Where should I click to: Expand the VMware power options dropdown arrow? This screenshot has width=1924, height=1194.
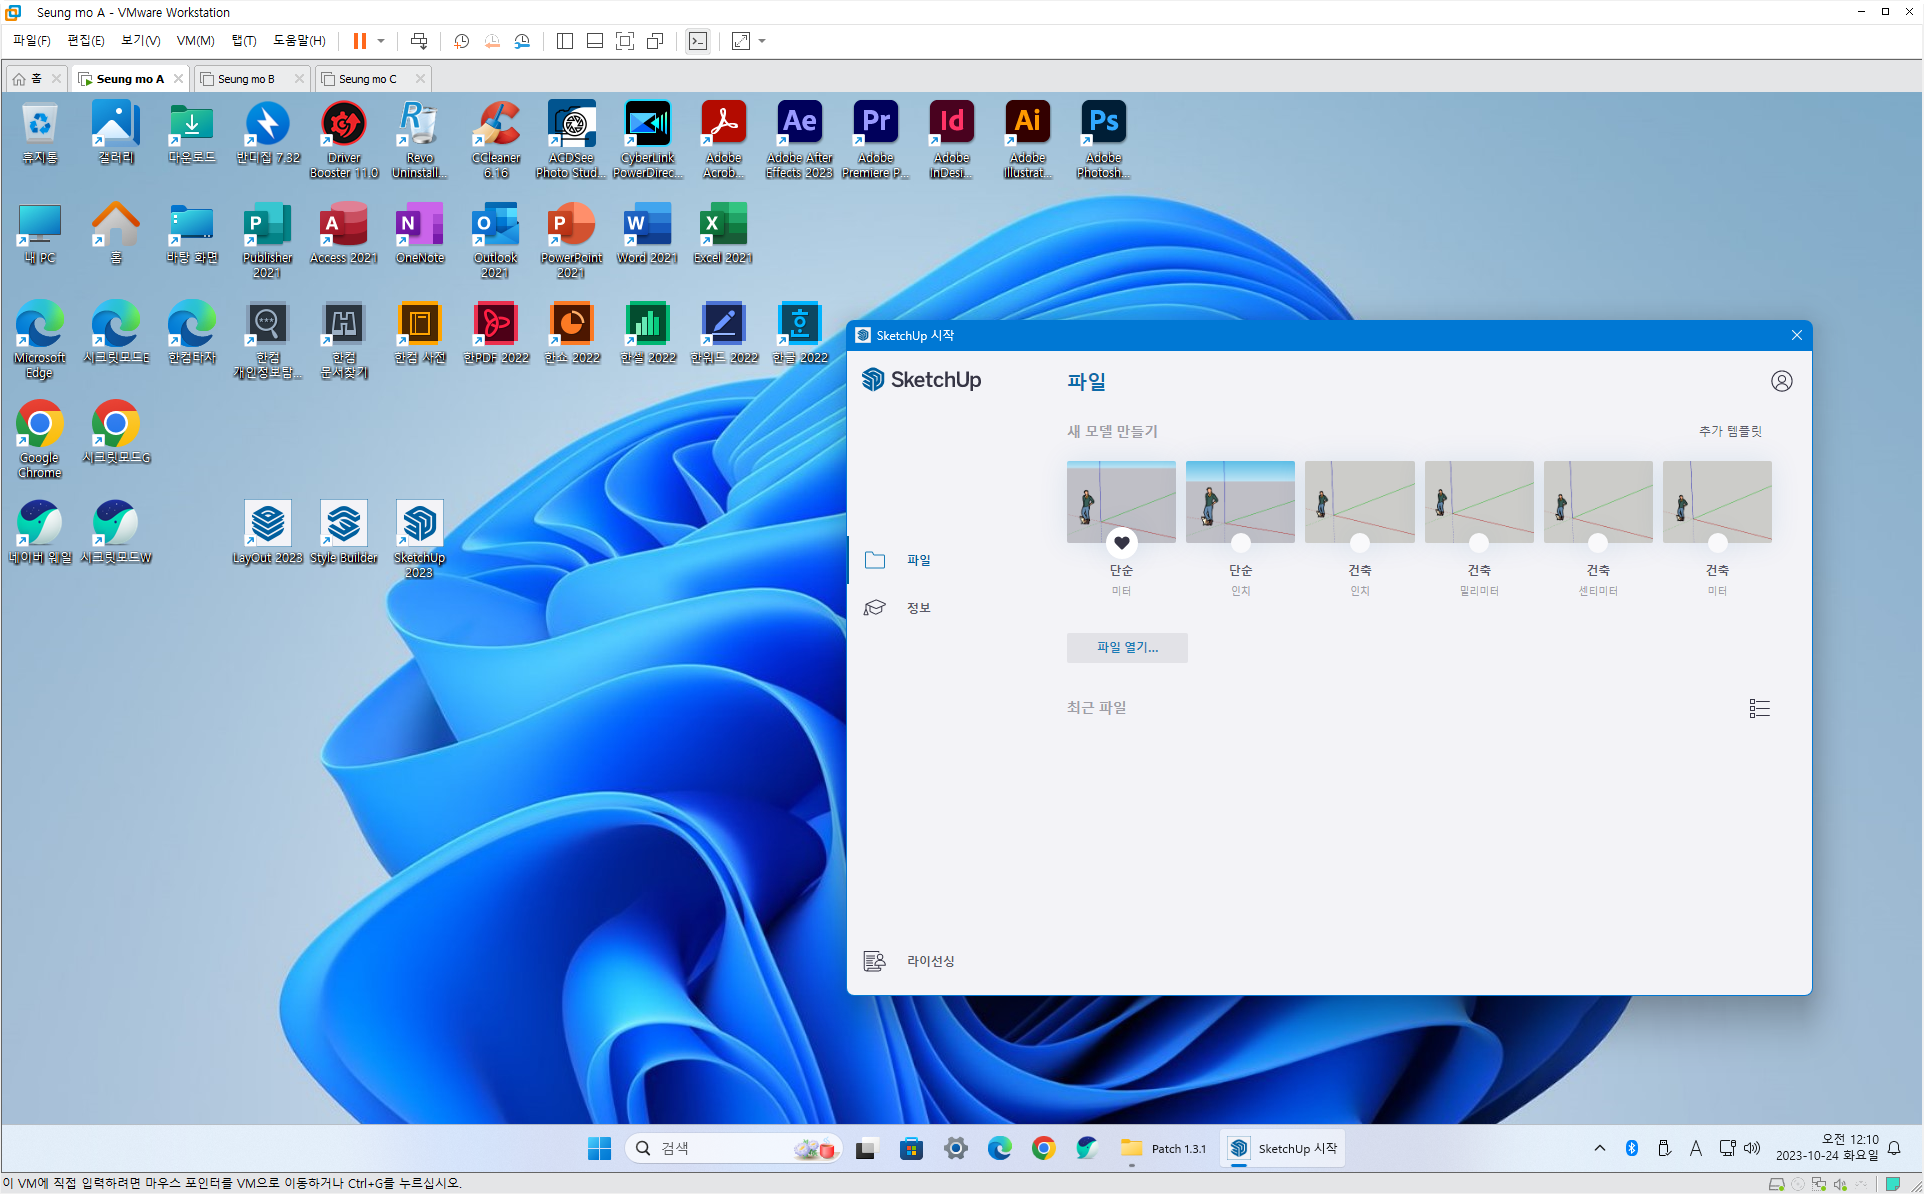pyautogui.click(x=381, y=41)
